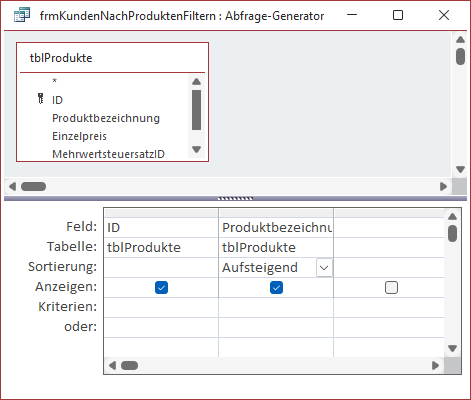Click the table pane horizontal scroll-left arrow
Image resolution: width=471 pixels, height=400 pixels.
(12, 186)
